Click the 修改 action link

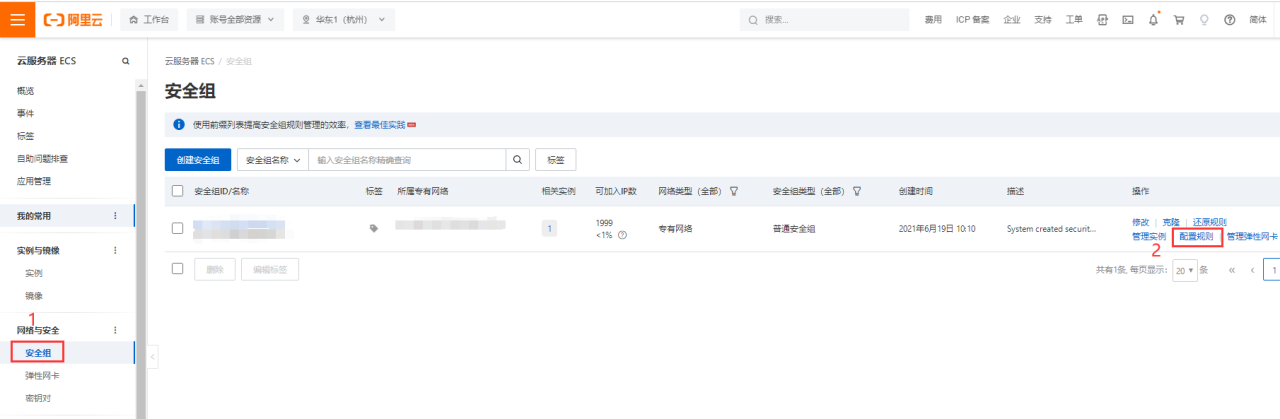1141,221
